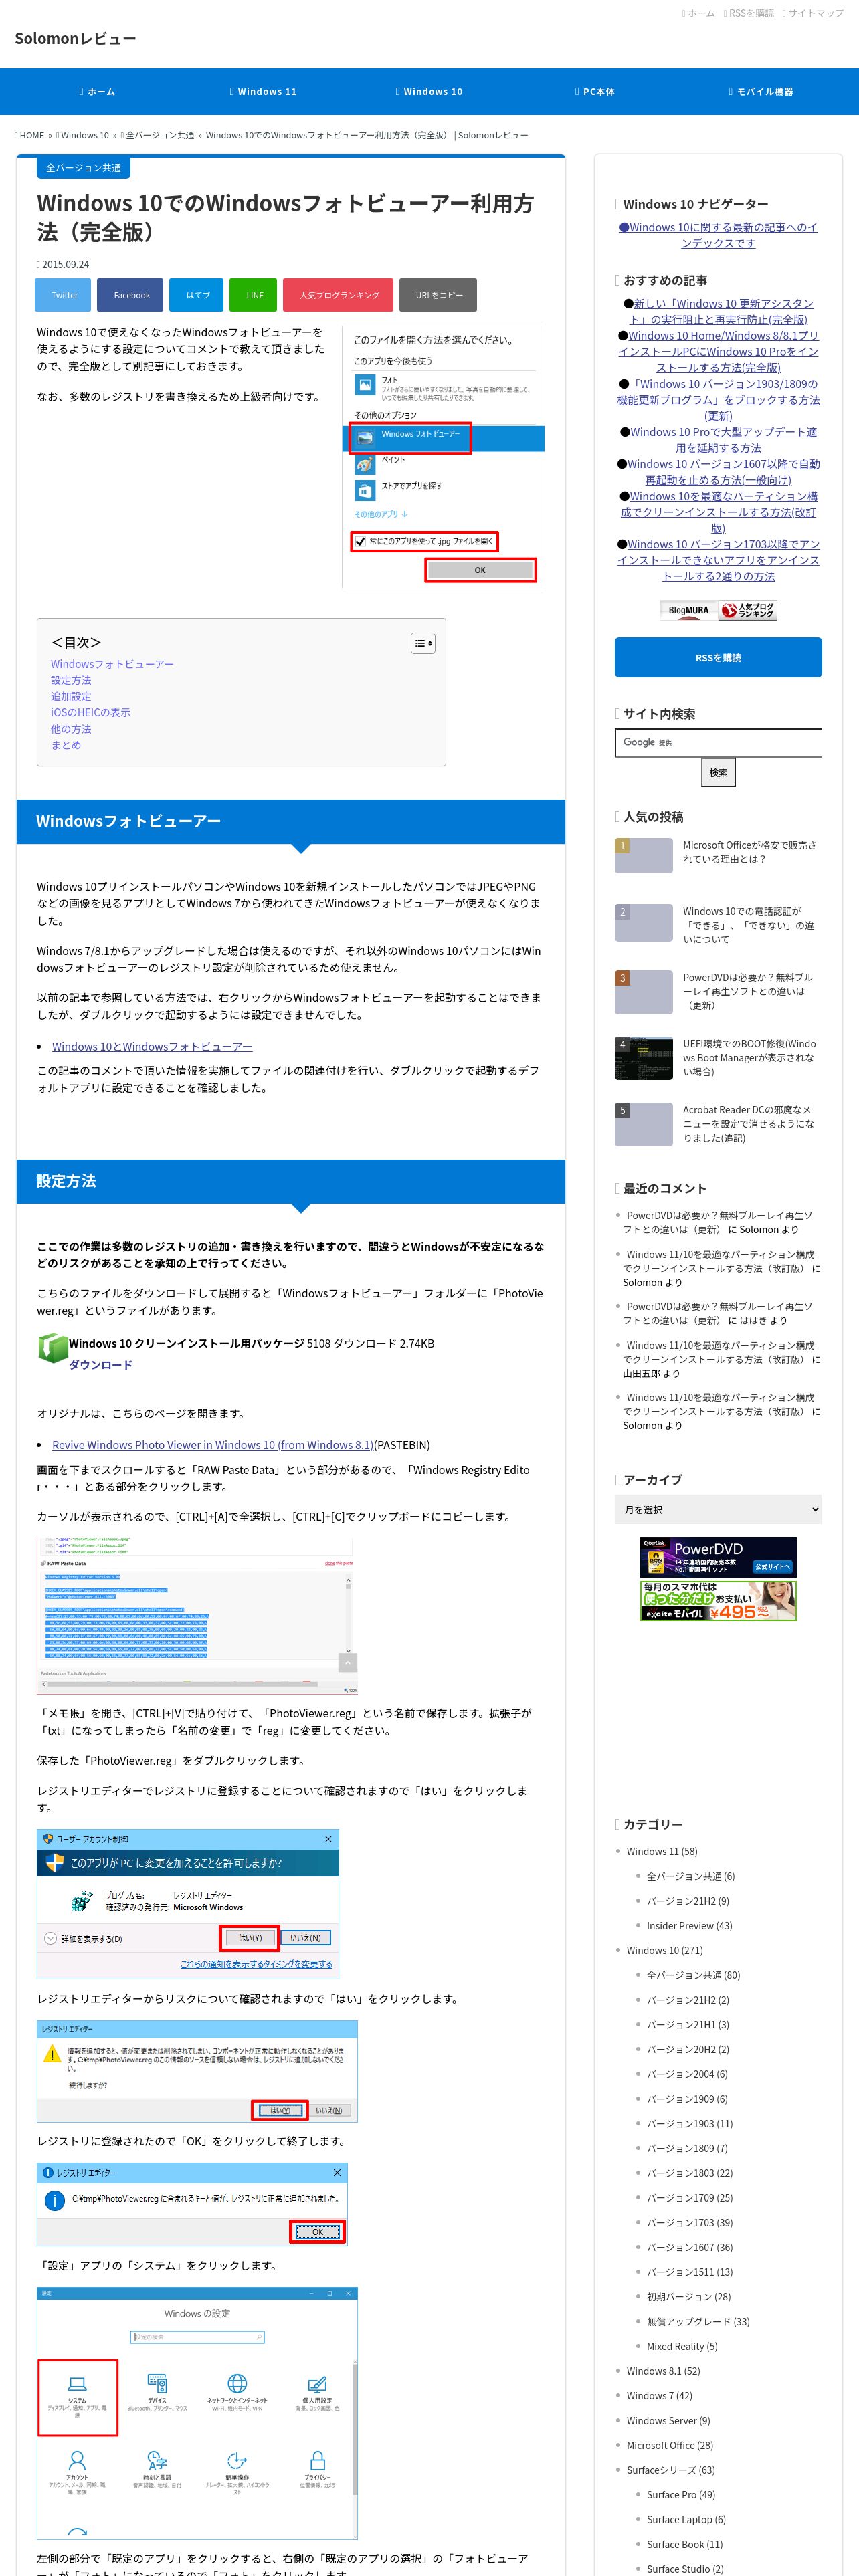Click the small RSSを購読 link at the top
This screenshot has width=859, height=2576.
749,13
